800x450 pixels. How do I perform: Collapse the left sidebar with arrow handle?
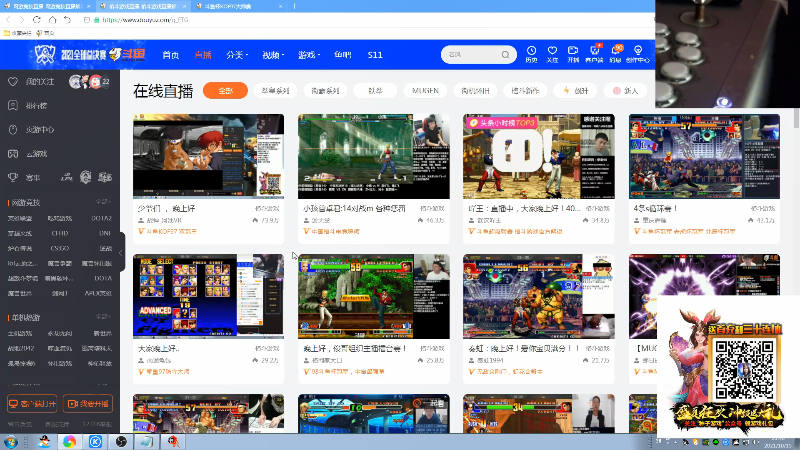pos(121,252)
